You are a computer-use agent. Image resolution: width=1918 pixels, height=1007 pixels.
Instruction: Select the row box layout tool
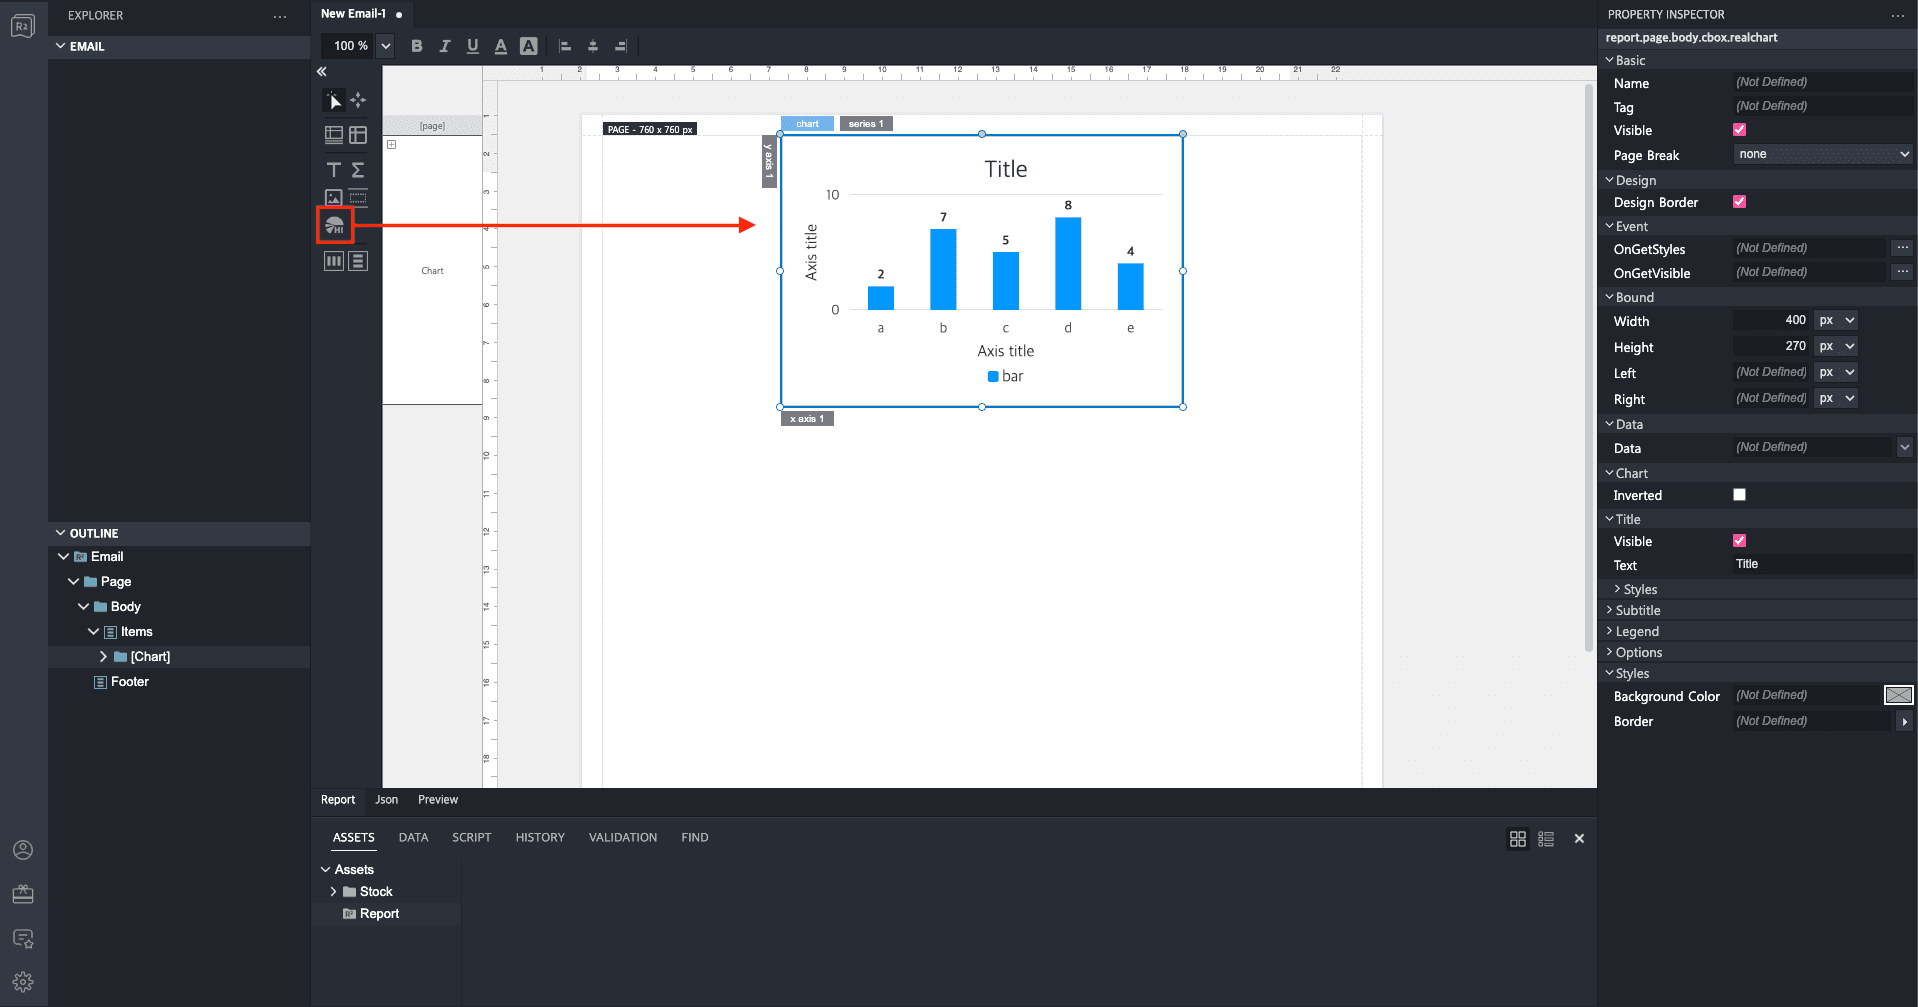[x=358, y=261]
